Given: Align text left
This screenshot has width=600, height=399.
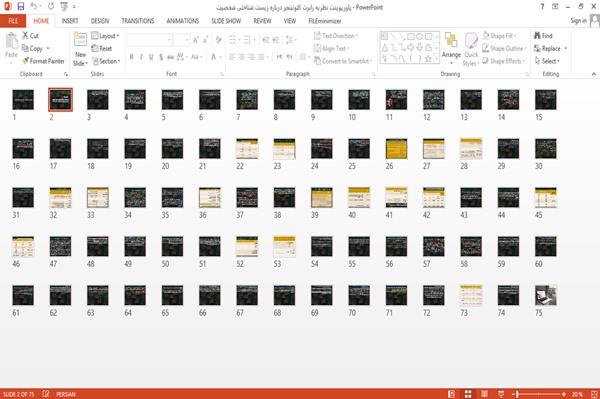Looking at the screenshot, I should [232, 57].
